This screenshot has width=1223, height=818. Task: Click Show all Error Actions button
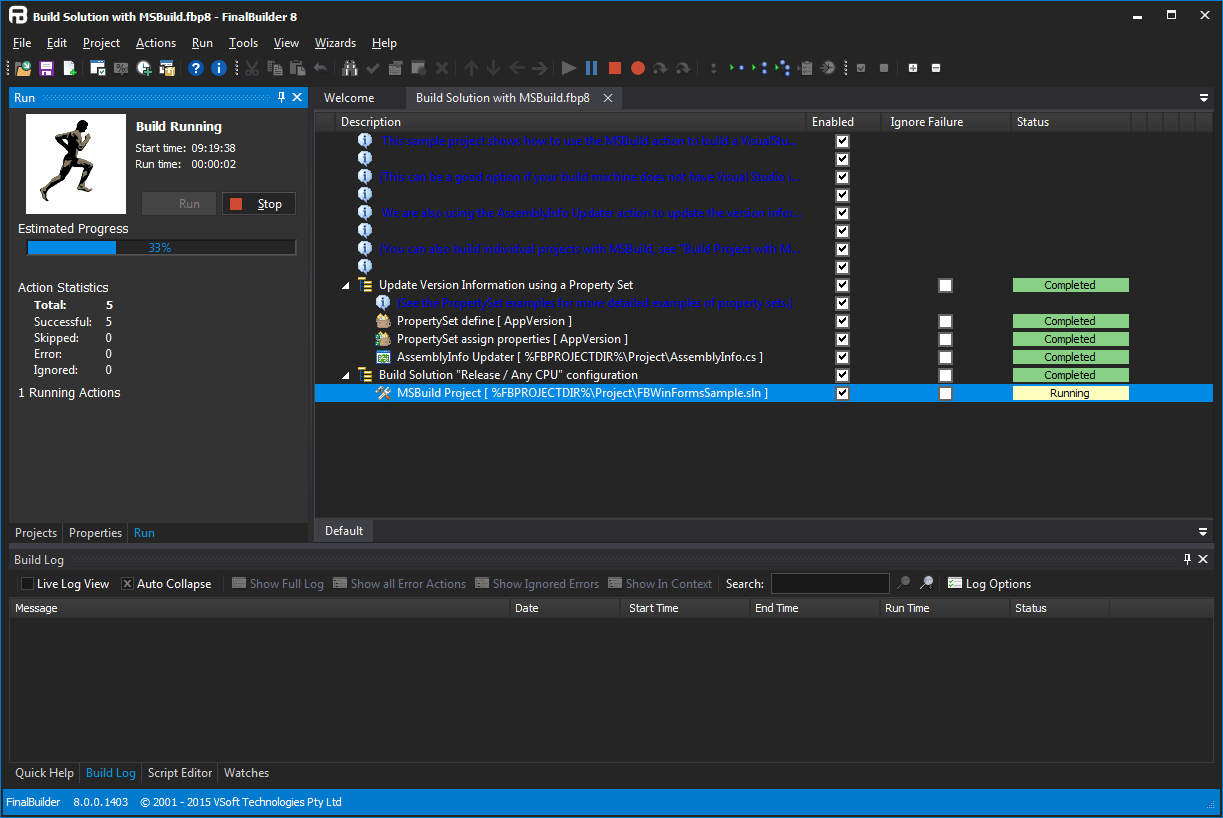pos(400,584)
